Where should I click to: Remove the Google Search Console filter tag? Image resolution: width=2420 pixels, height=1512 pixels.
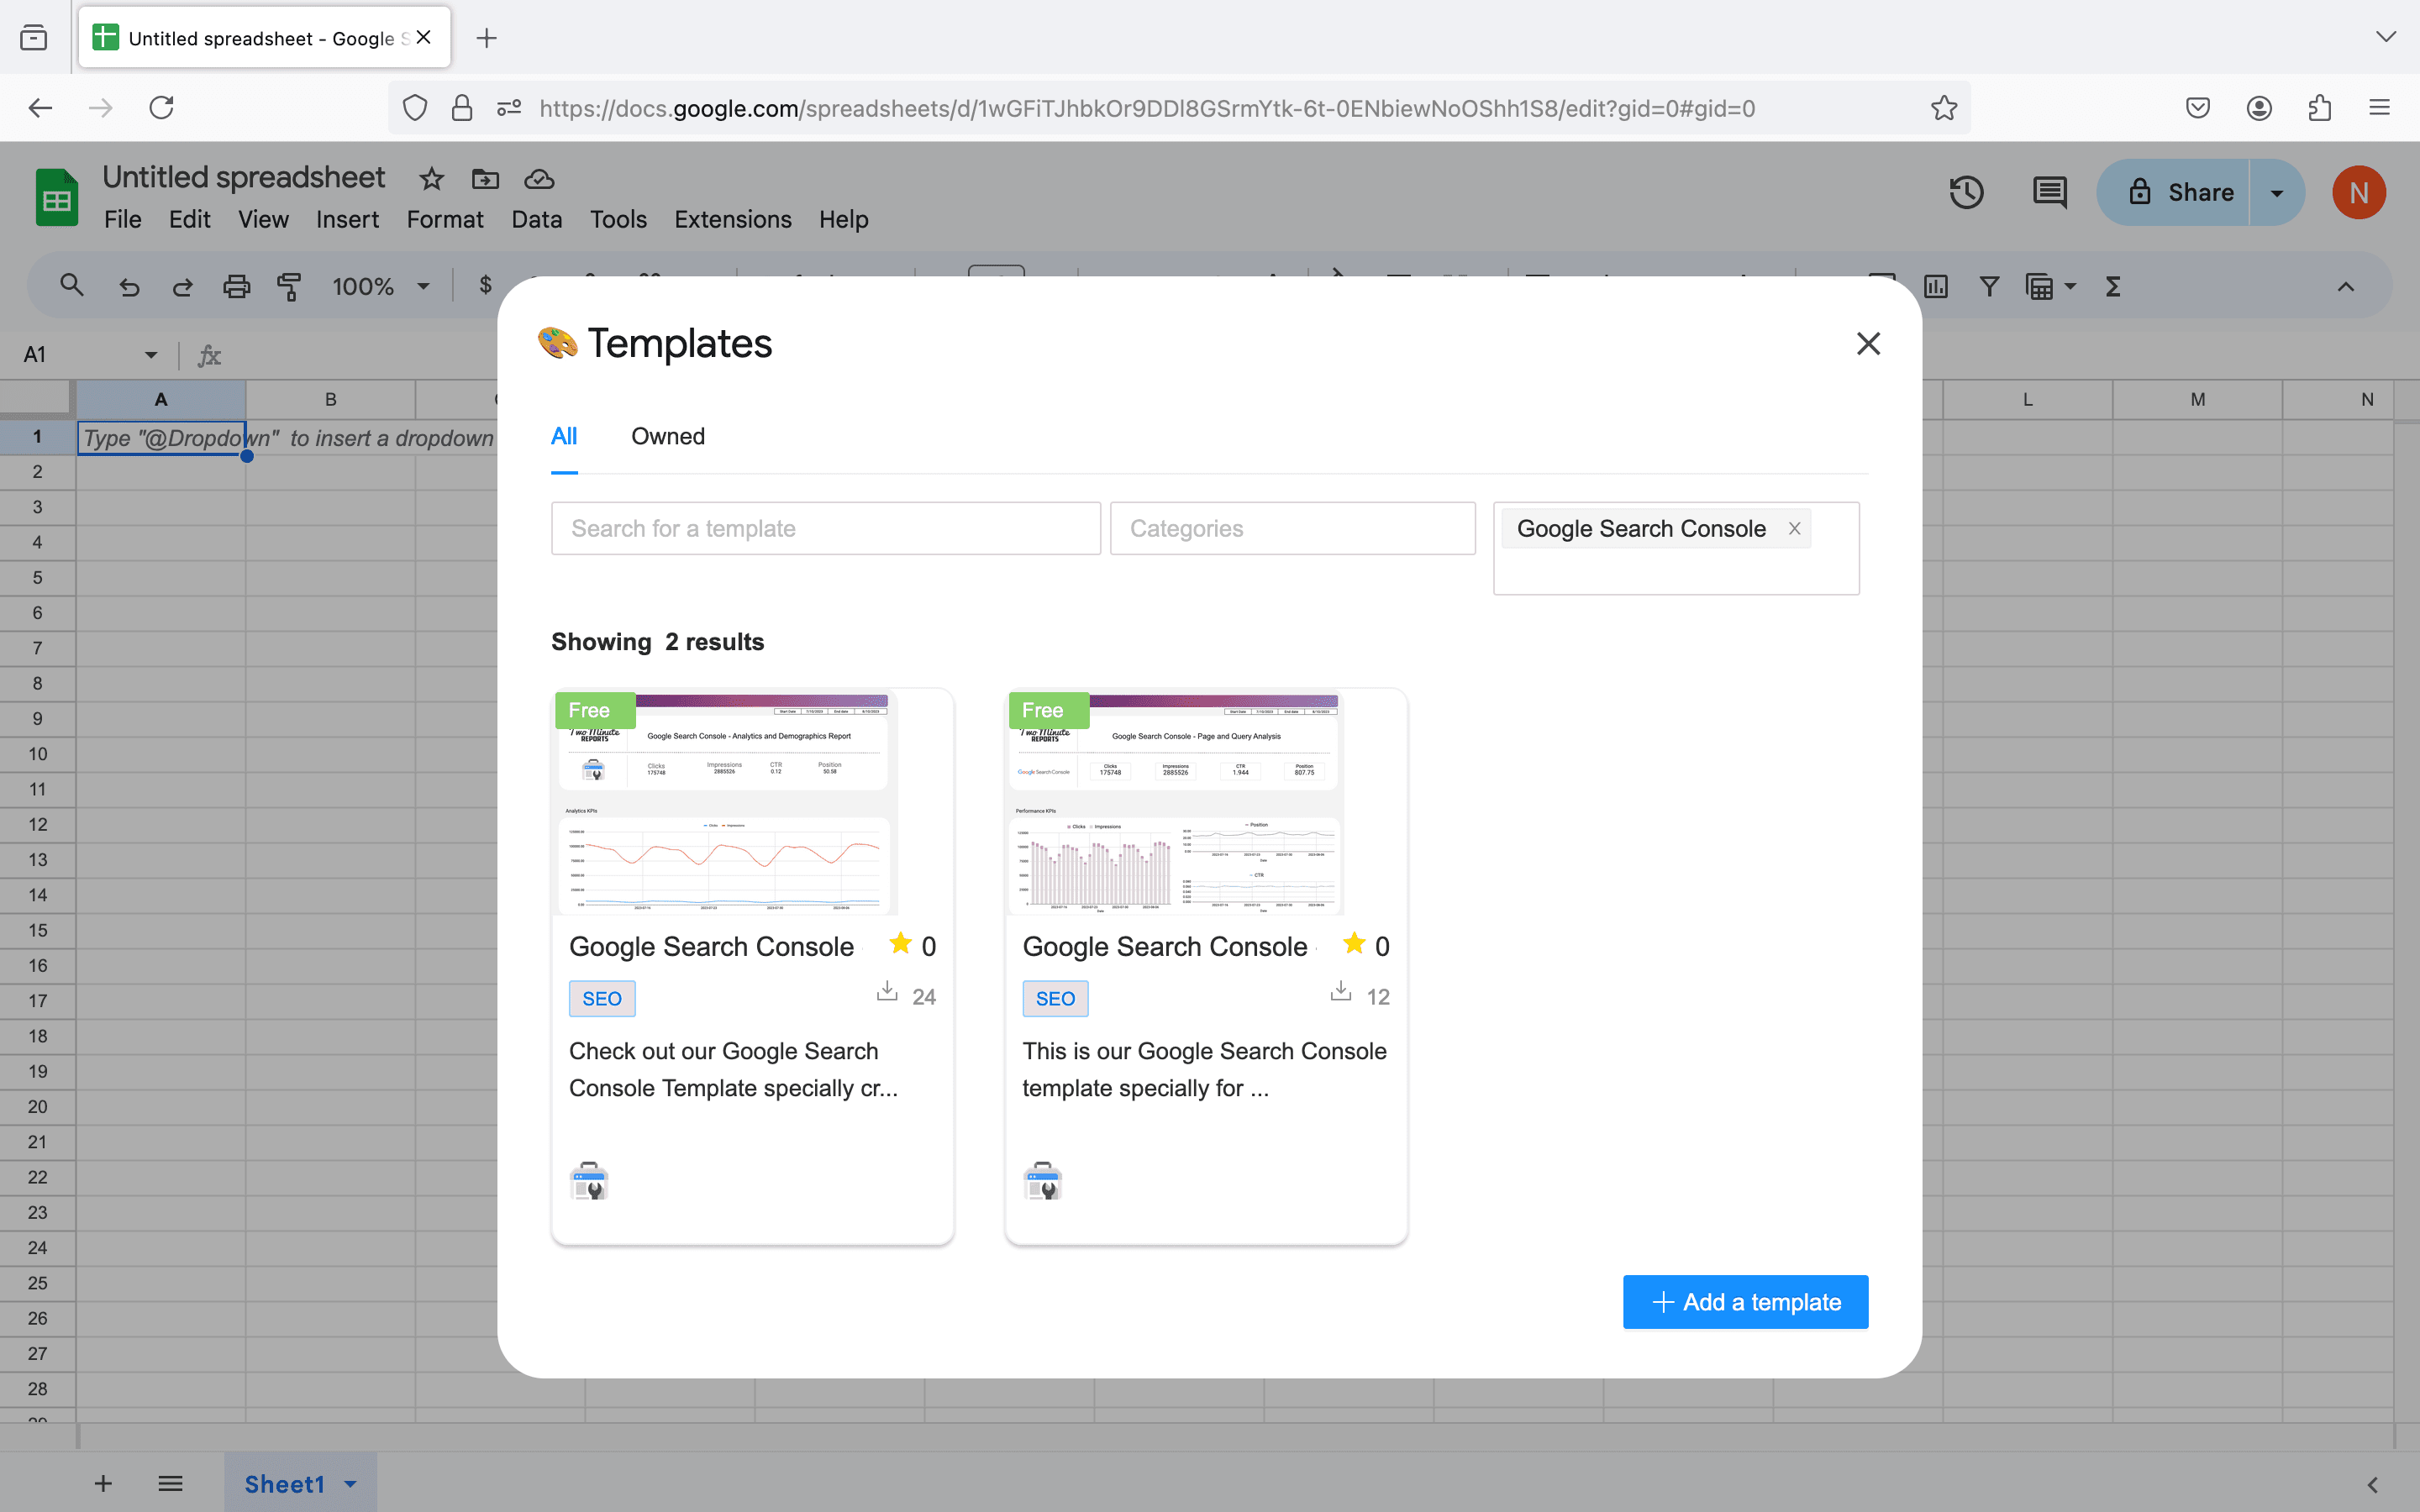(1794, 528)
